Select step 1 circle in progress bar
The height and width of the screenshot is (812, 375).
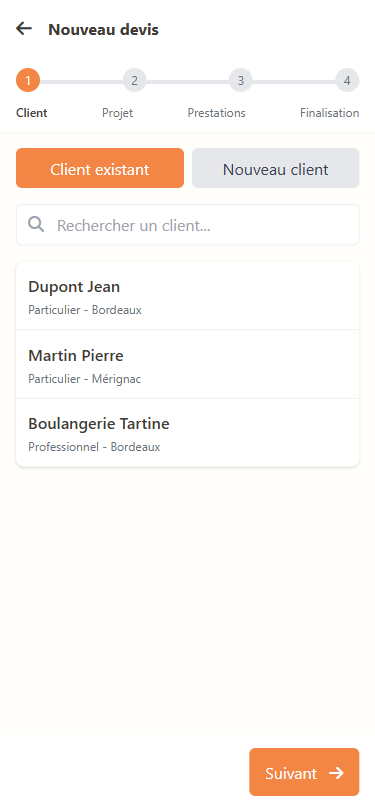click(x=28, y=80)
